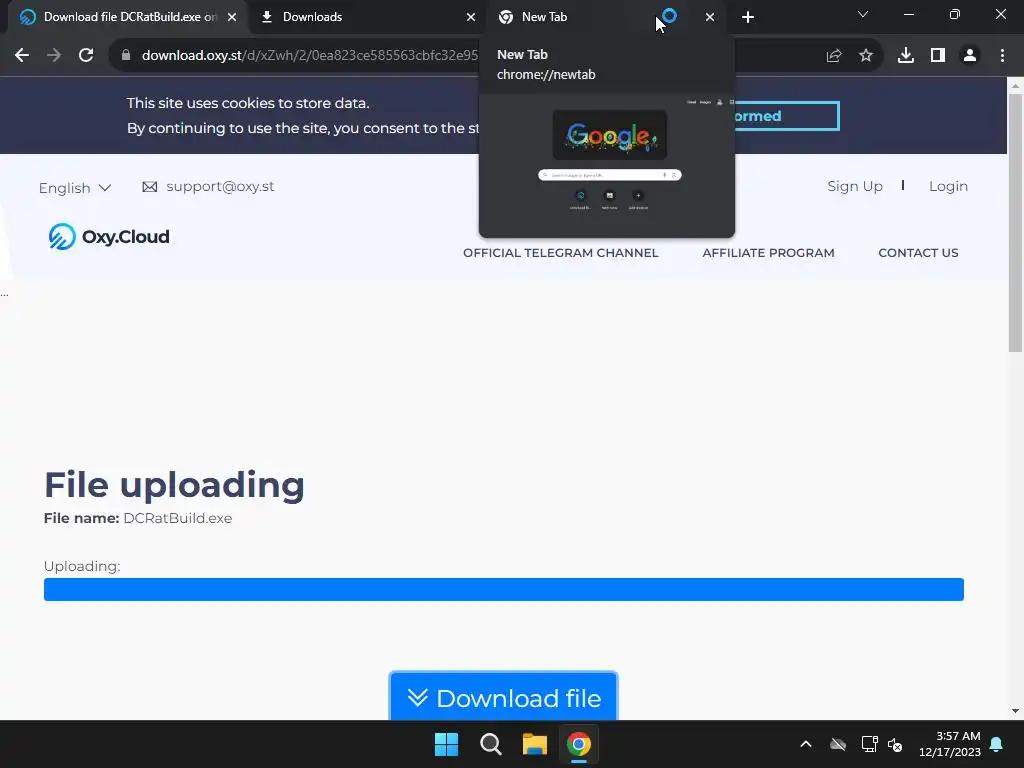1024x768 pixels.
Task: Open OFFICIAL TELEGRAM CHANNEL menu item
Action: (560, 253)
